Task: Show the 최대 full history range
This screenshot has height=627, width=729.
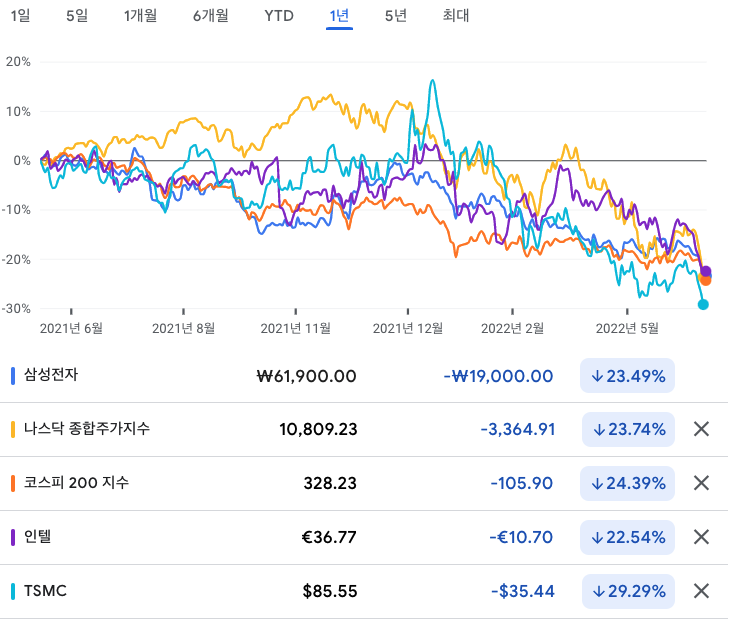Action: pos(456,16)
